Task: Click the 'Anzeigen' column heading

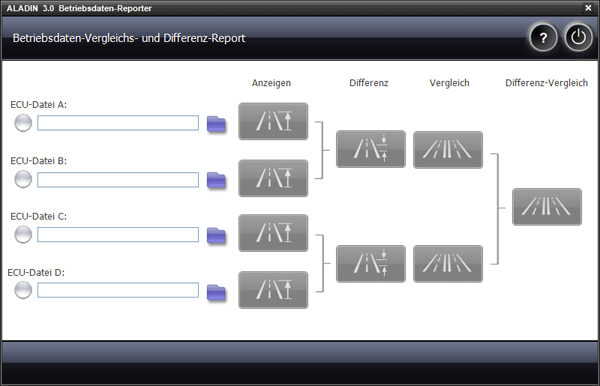Action: pyautogui.click(x=271, y=83)
